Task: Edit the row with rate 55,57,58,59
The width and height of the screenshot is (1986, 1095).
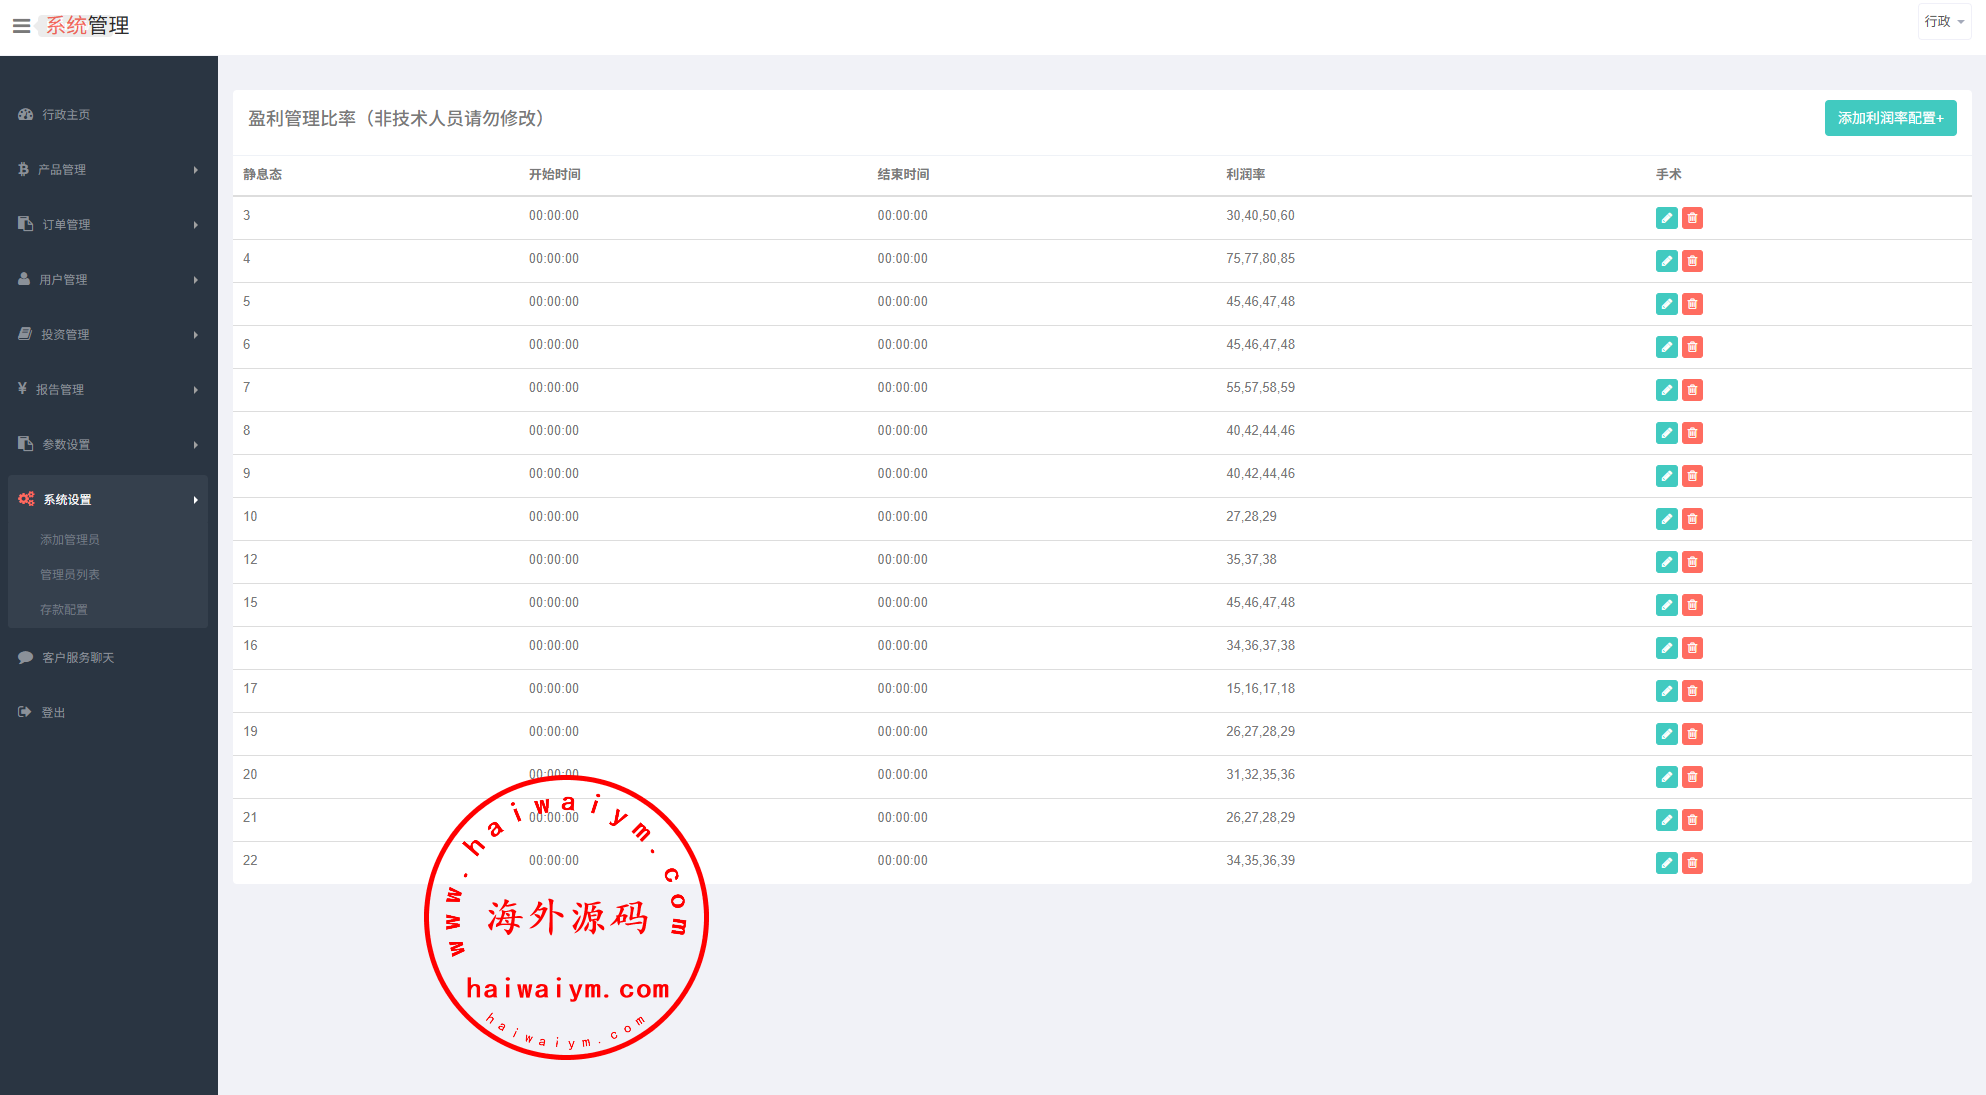Action: [x=1666, y=390]
